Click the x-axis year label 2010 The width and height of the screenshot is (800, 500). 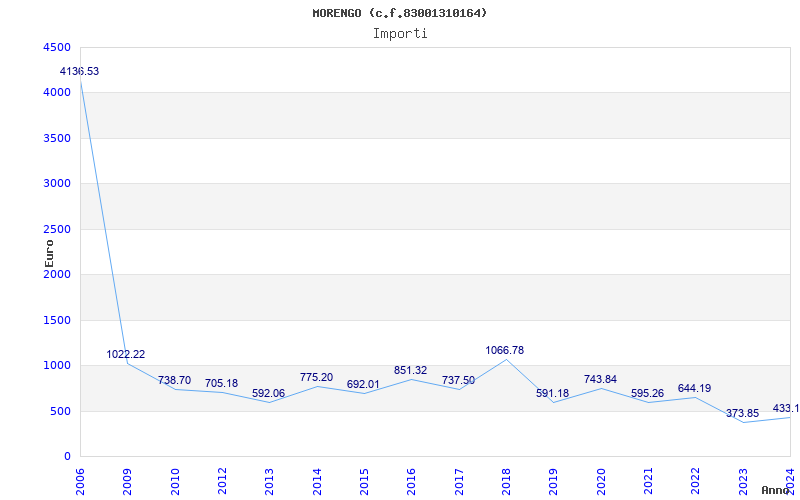point(175,481)
